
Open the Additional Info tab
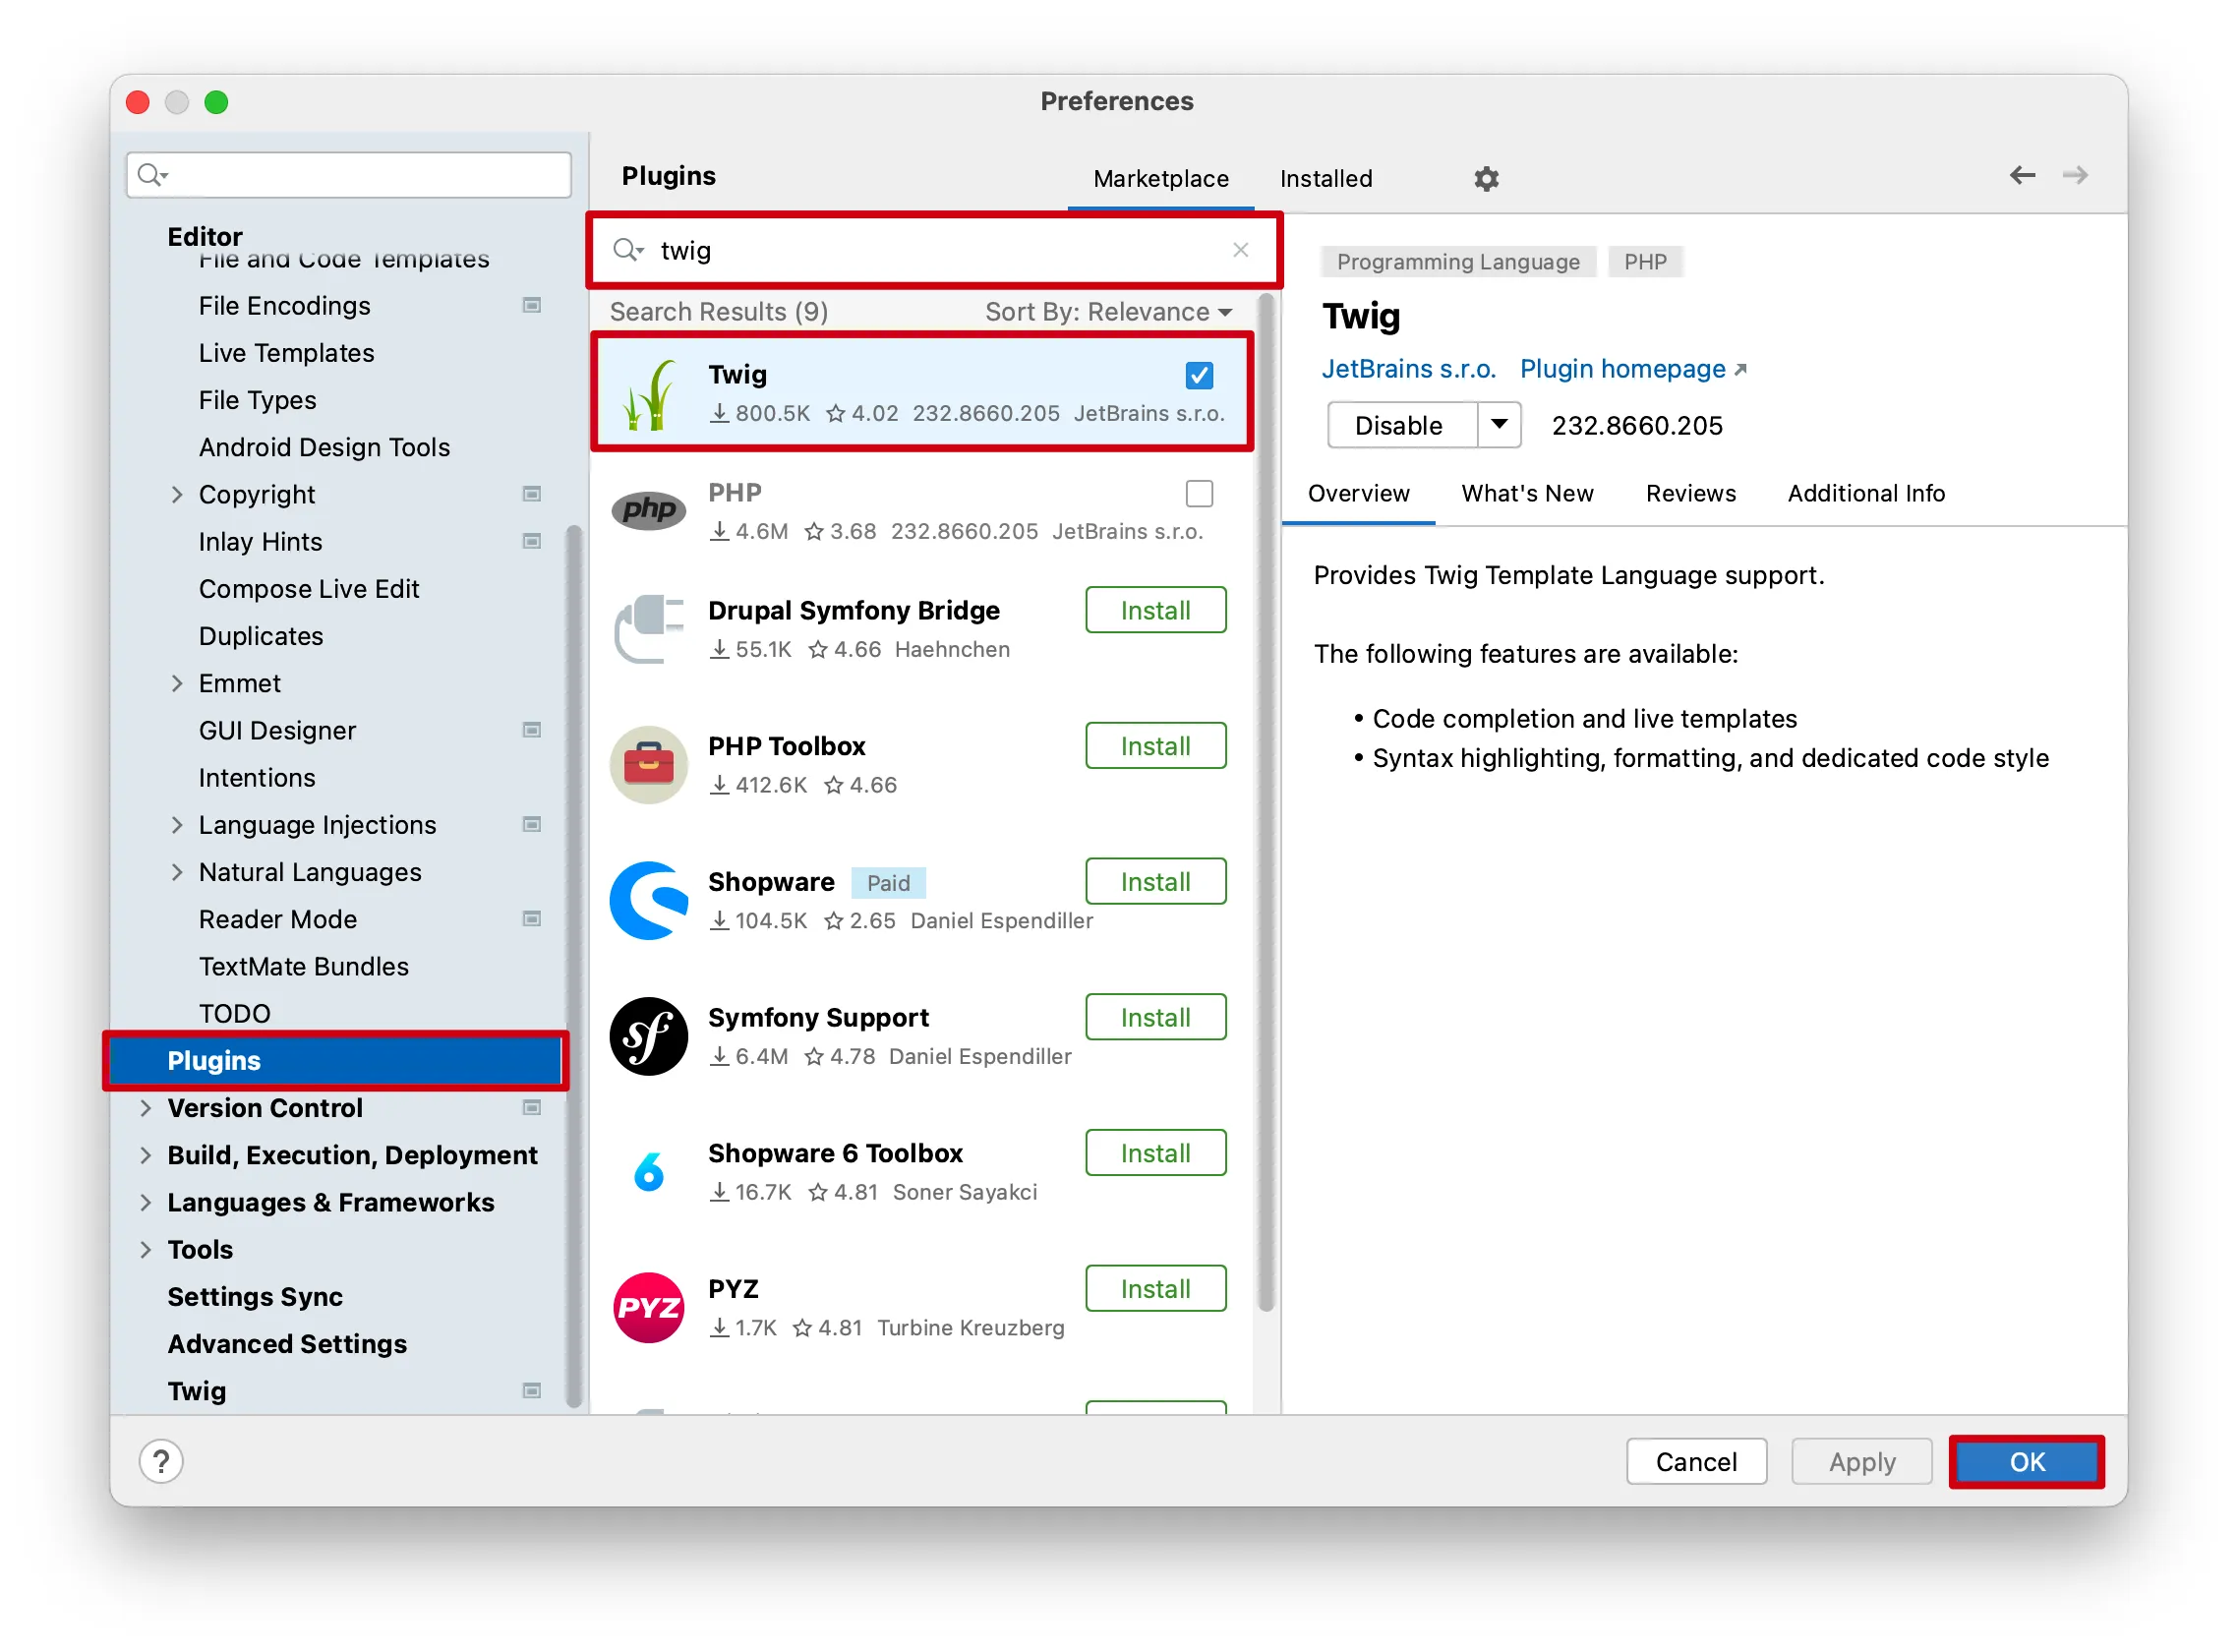coord(1866,493)
